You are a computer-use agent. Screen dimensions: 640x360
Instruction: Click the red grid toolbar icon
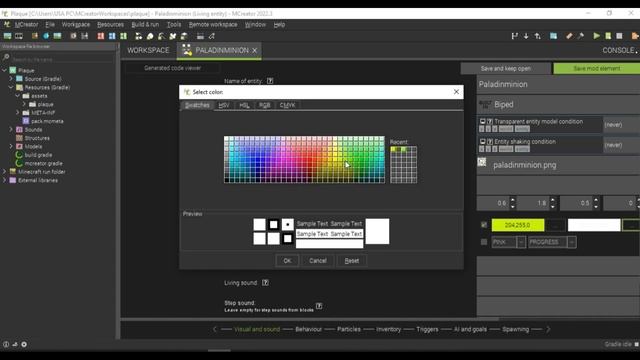[100, 36]
